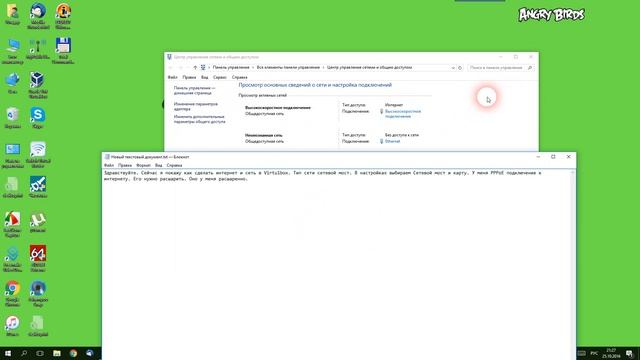Maximize the Notepad window
The height and width of the screenshot is (360, 640).
(x=553, y=157)
